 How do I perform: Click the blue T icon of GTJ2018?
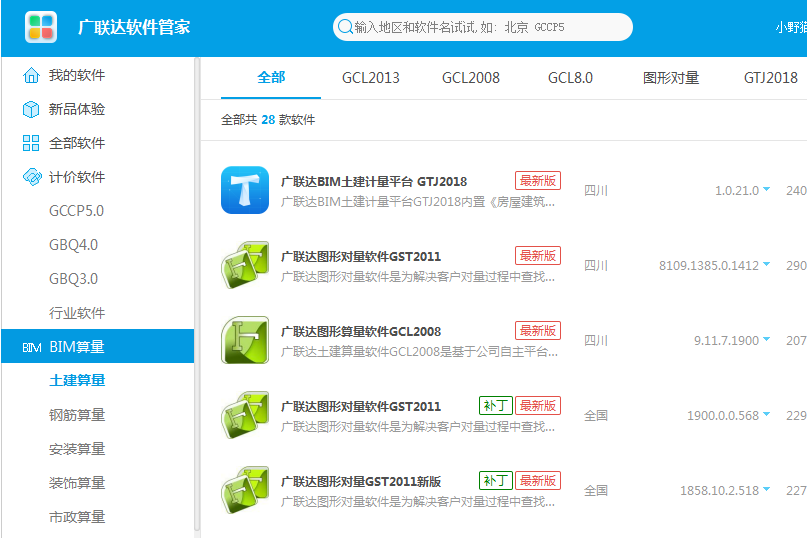point(245,190)
